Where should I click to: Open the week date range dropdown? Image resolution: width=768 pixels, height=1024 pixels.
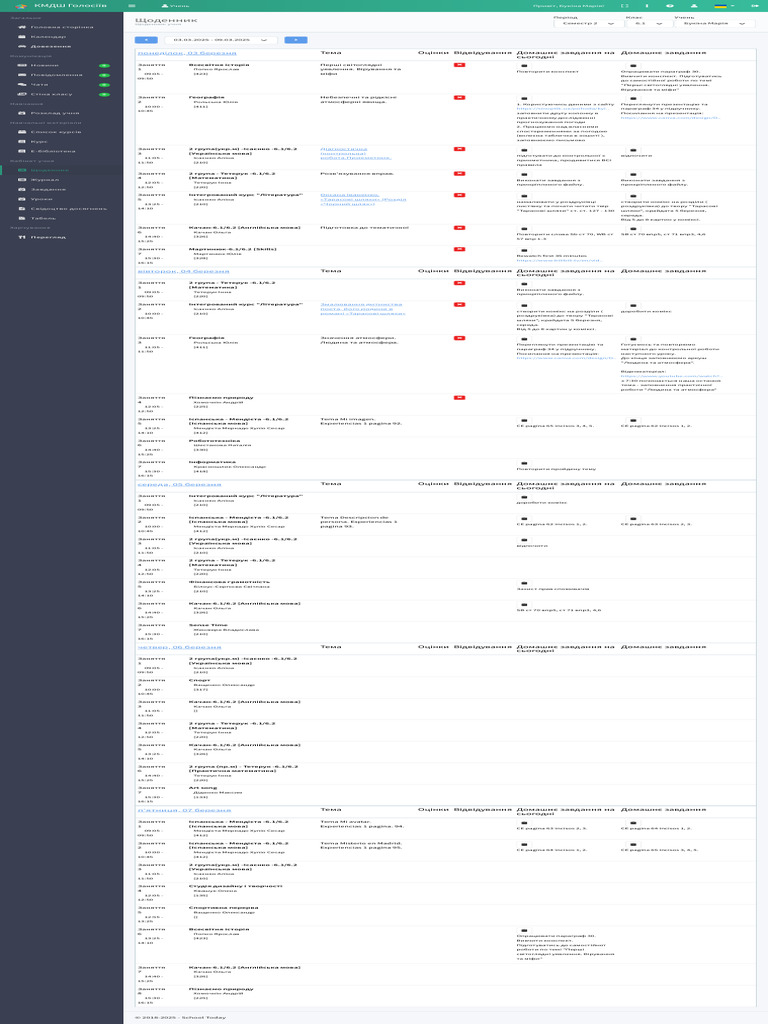coord(221,40)
